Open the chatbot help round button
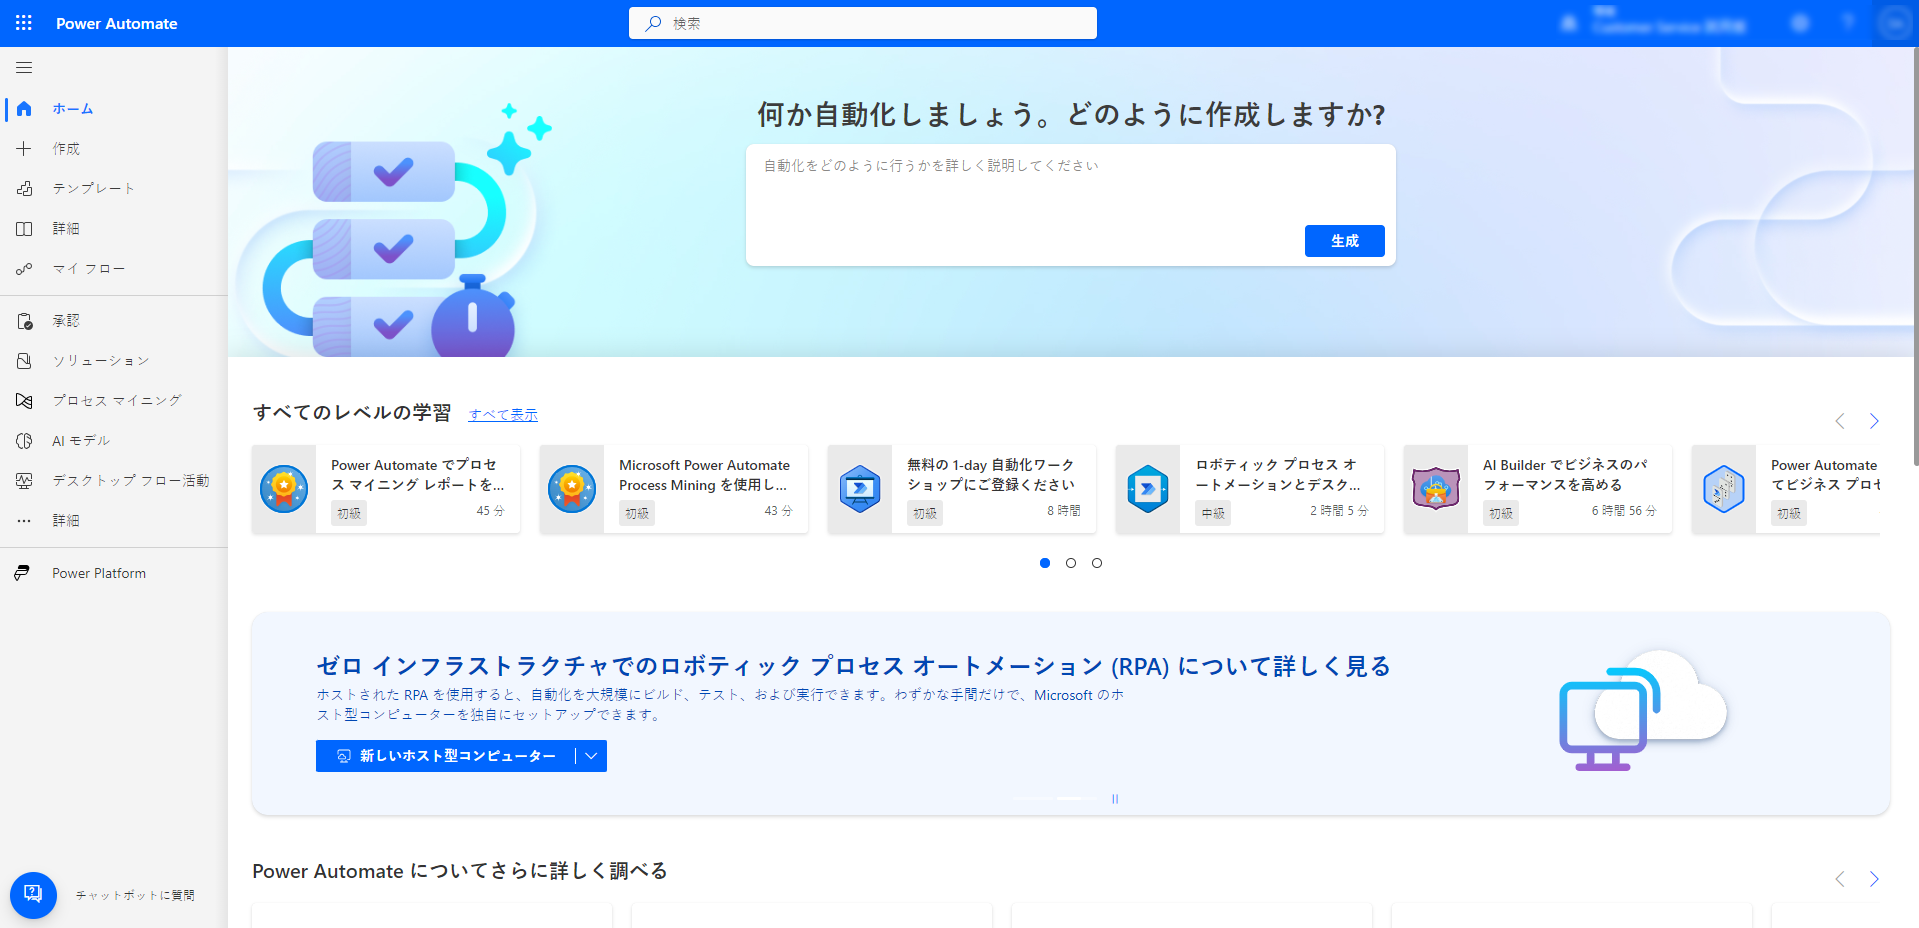This screenshot has width=1919, height=928. 33,895
